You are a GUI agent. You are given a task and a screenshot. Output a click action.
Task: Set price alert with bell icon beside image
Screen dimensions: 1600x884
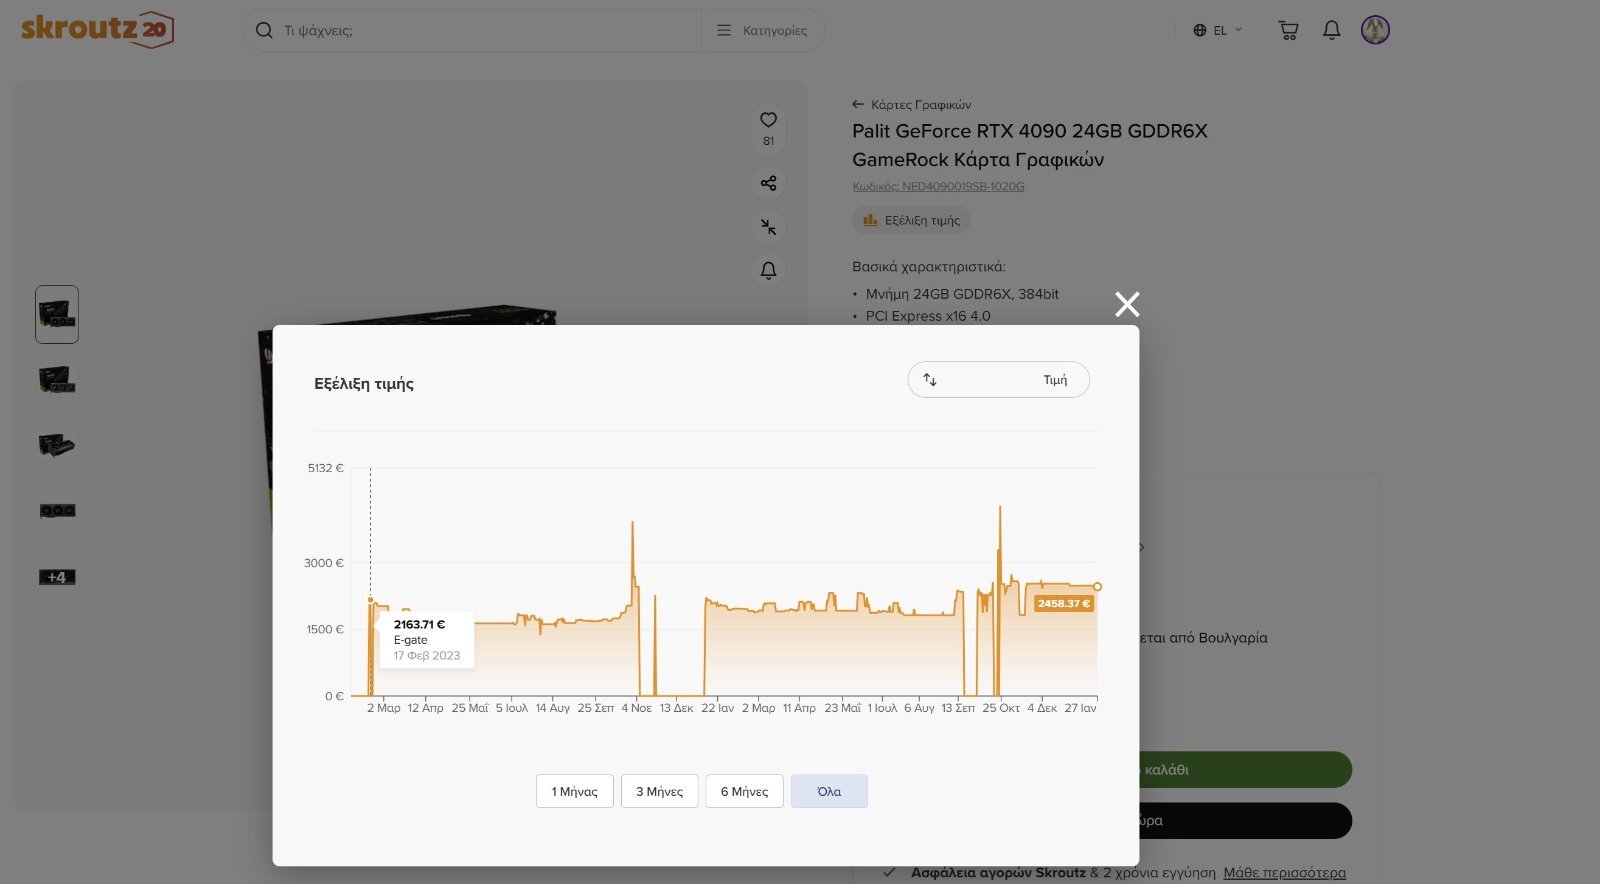tap(768, 270)
